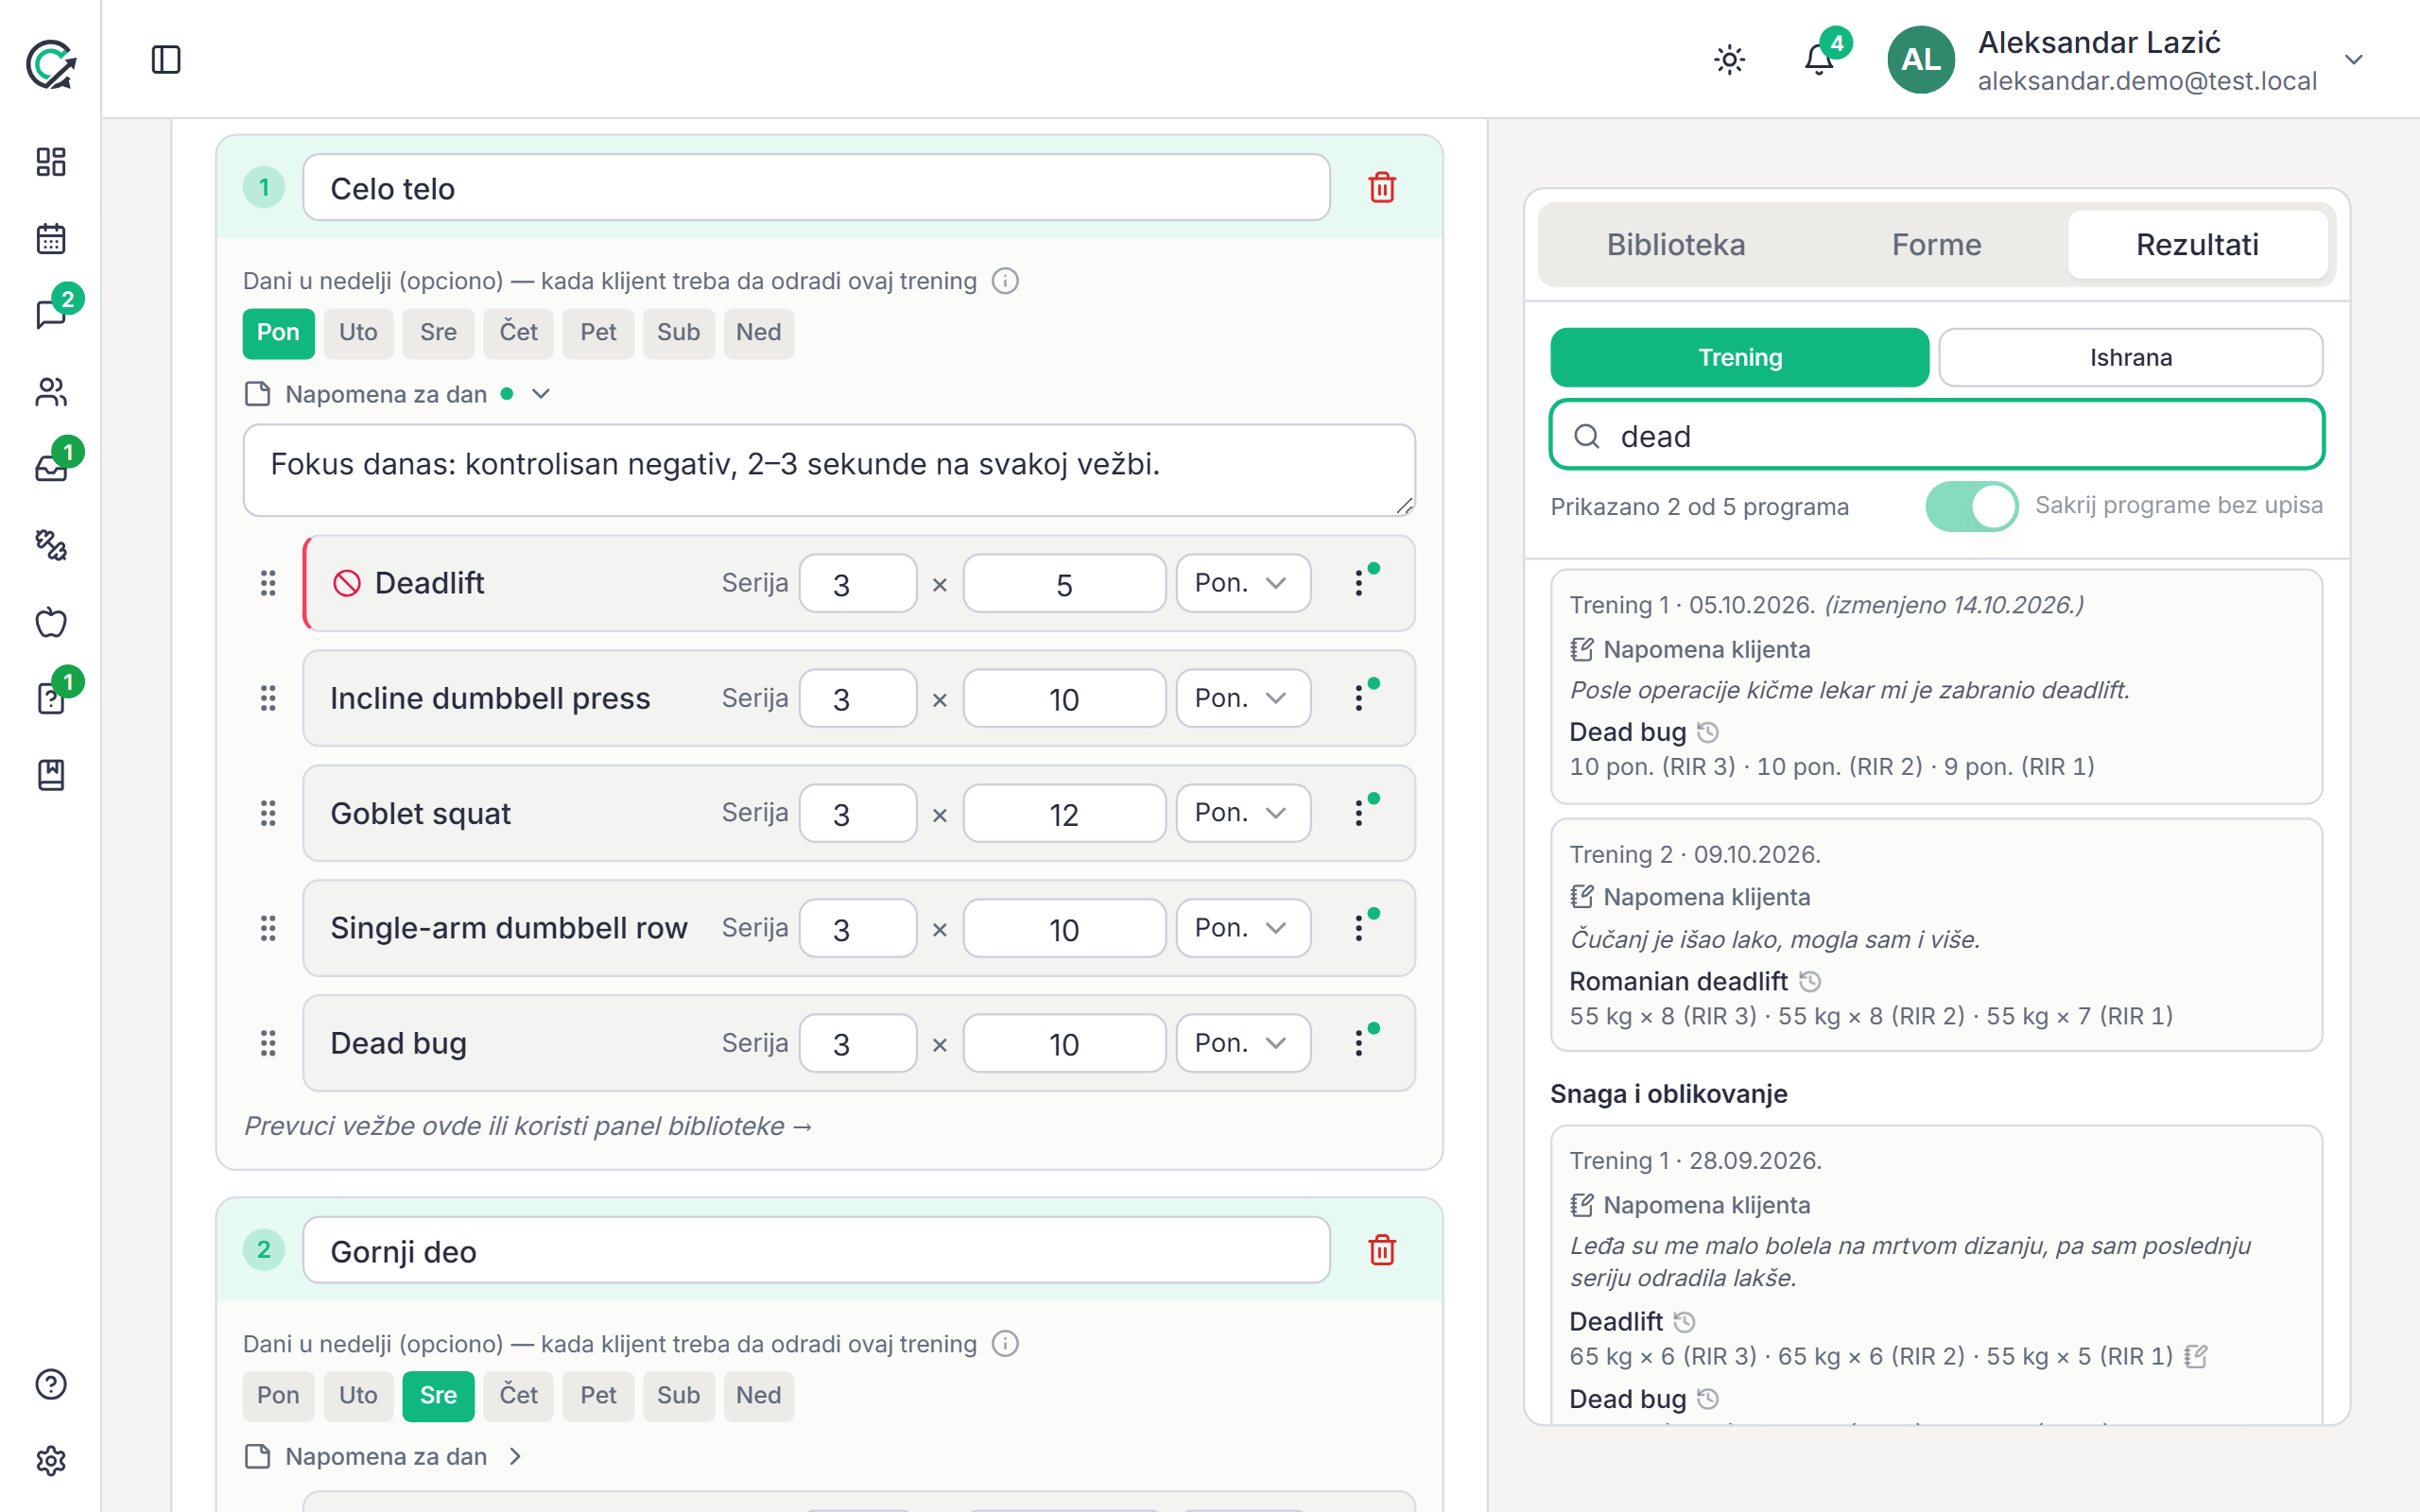Open user account menu chevron
Viewport: 2420px width, 1512px height.
[x=2354, y=60]
